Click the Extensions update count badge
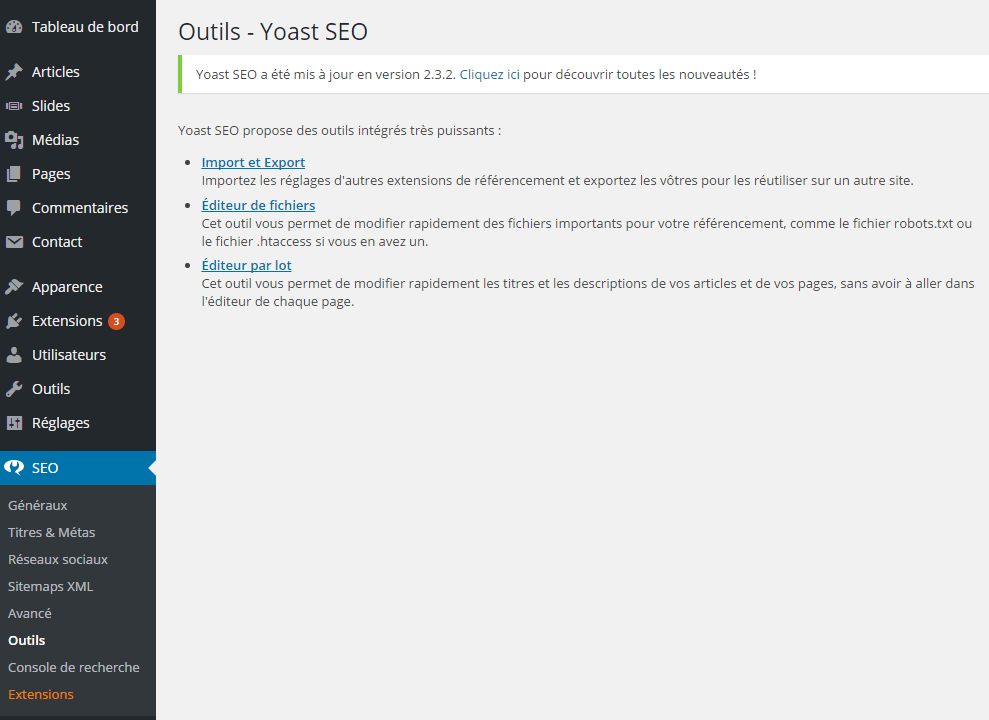This screenshot has height=720, width=989. (x=116, y=322)
